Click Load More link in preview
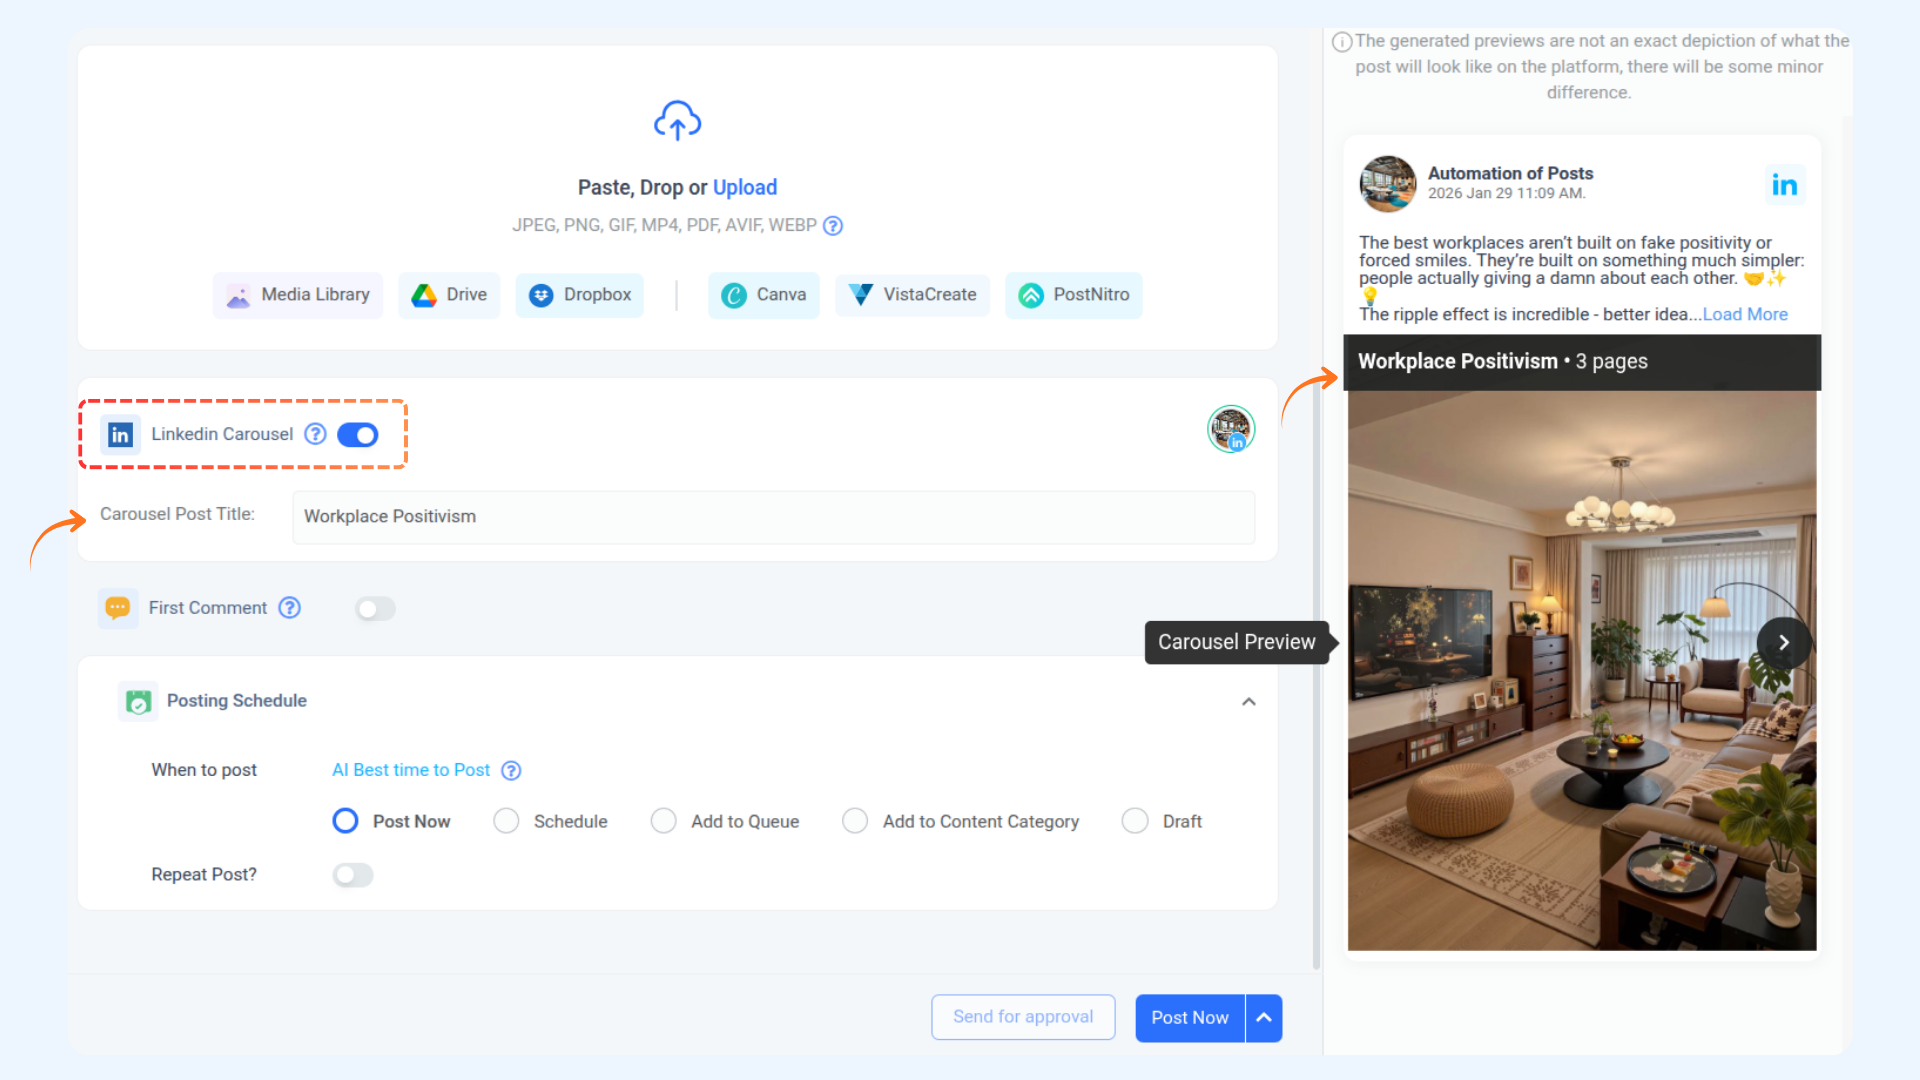1920x1080 pixels. pyautogui.click(x=1745, y=314)
